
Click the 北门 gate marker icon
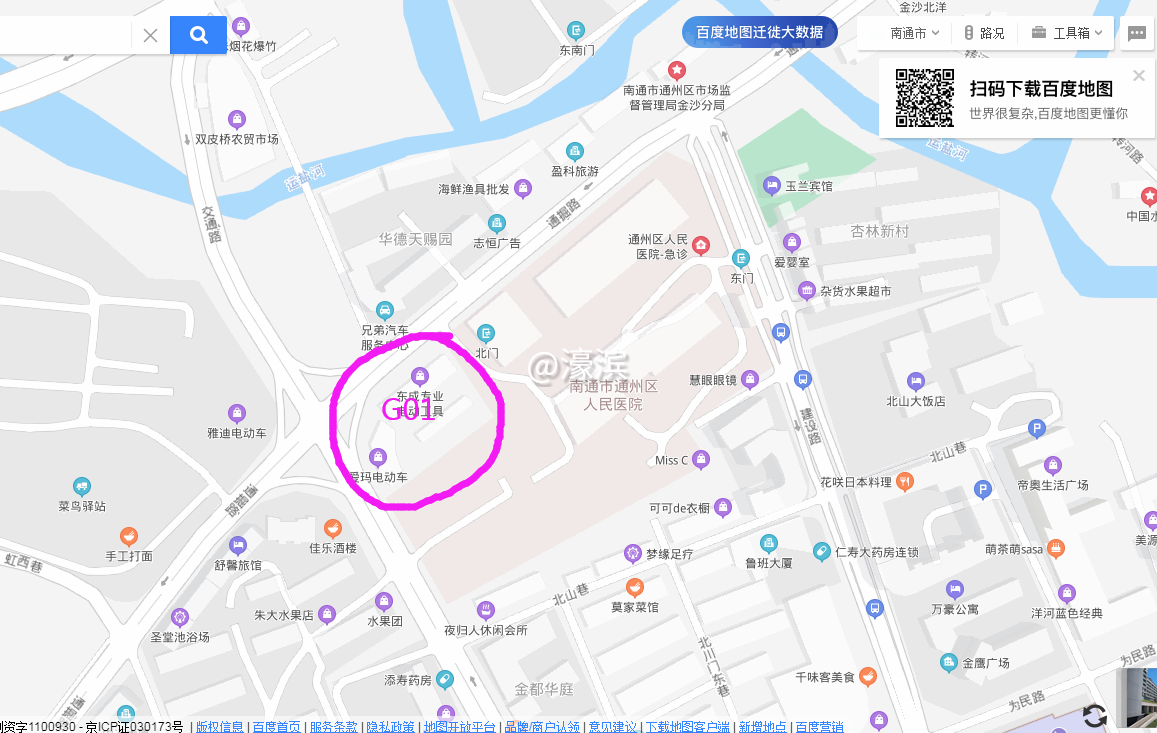pyautogui.click(x=486, y=333)
